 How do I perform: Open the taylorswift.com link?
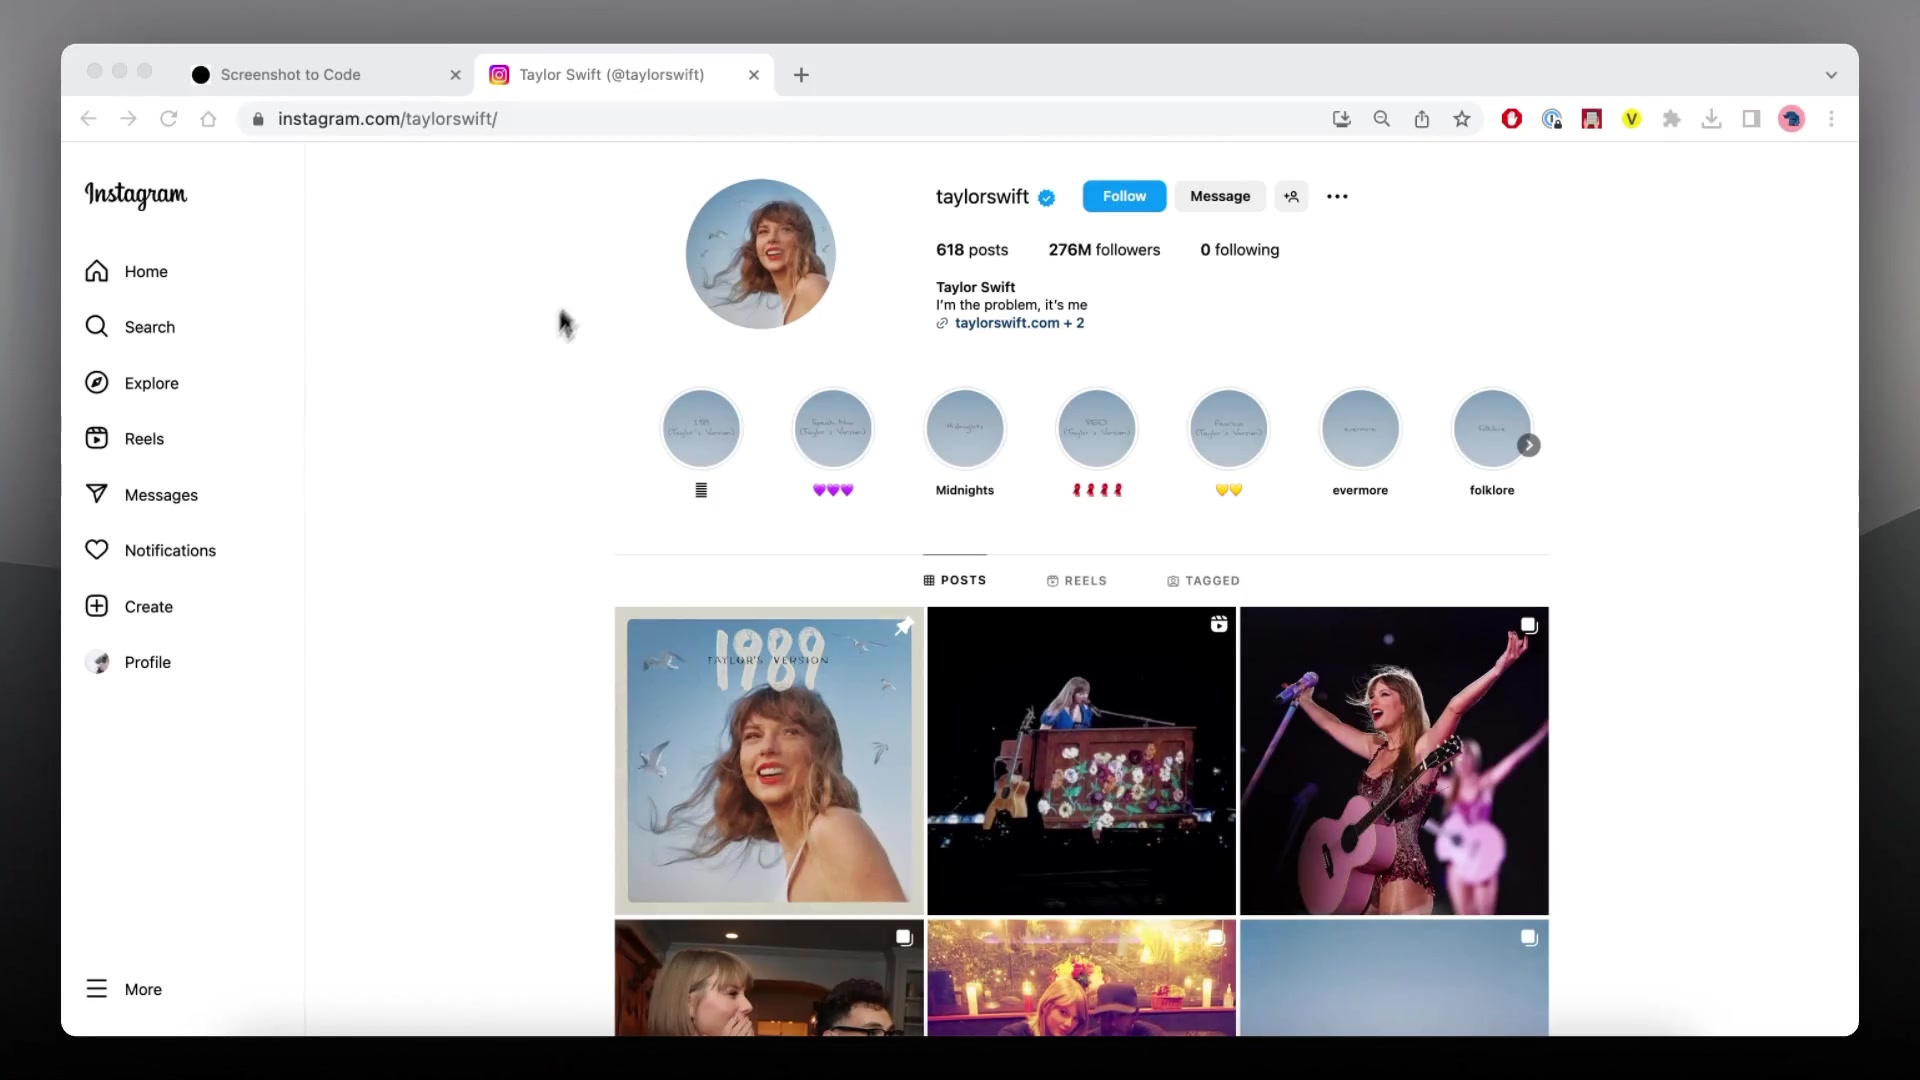coord(1007,323)
